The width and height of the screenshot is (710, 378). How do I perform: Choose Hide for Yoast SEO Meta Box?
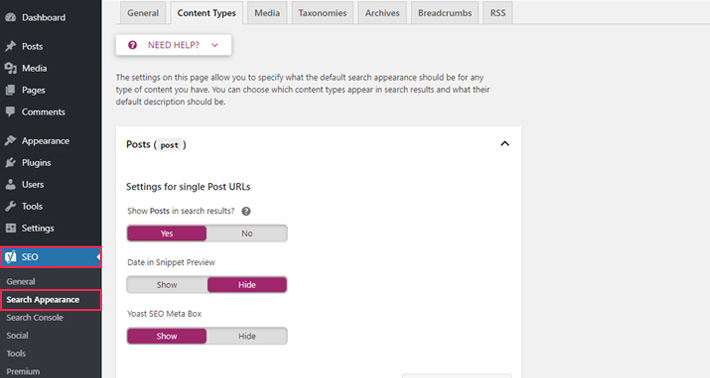[x=247, y=336]
